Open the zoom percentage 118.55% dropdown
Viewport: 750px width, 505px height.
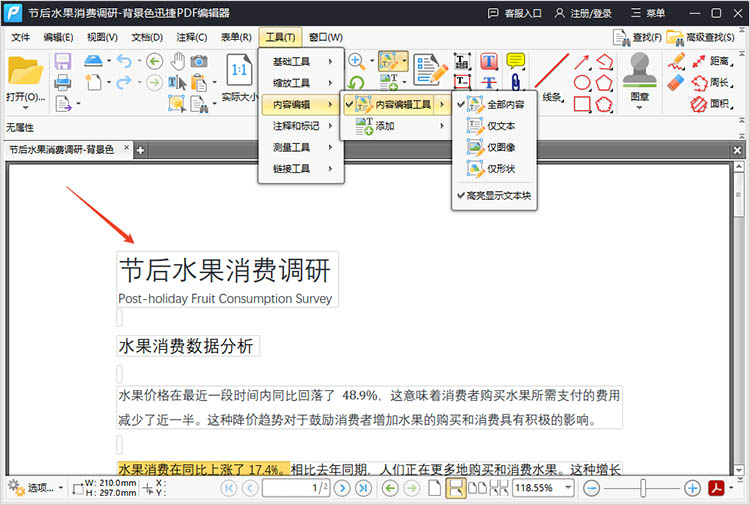pyautogui.click(x=568, y=488)
